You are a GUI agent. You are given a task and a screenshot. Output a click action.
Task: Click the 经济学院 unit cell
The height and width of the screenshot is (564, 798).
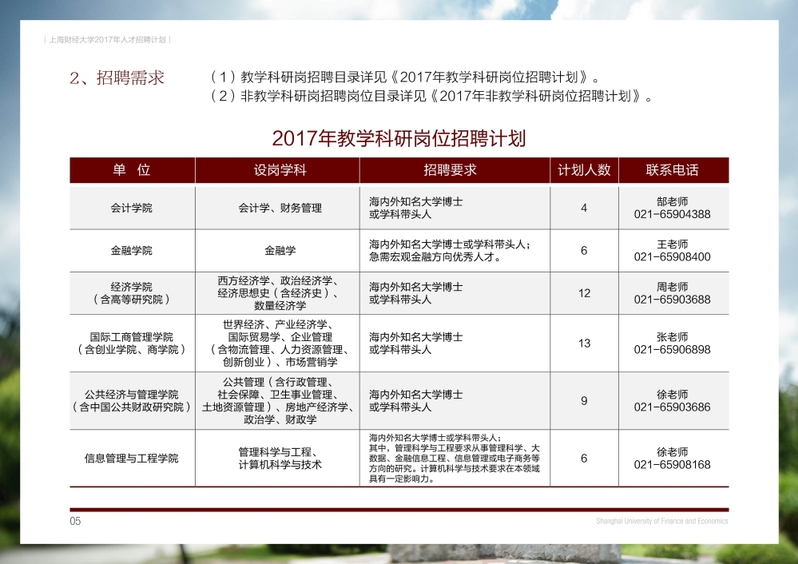tap(131, 292)
